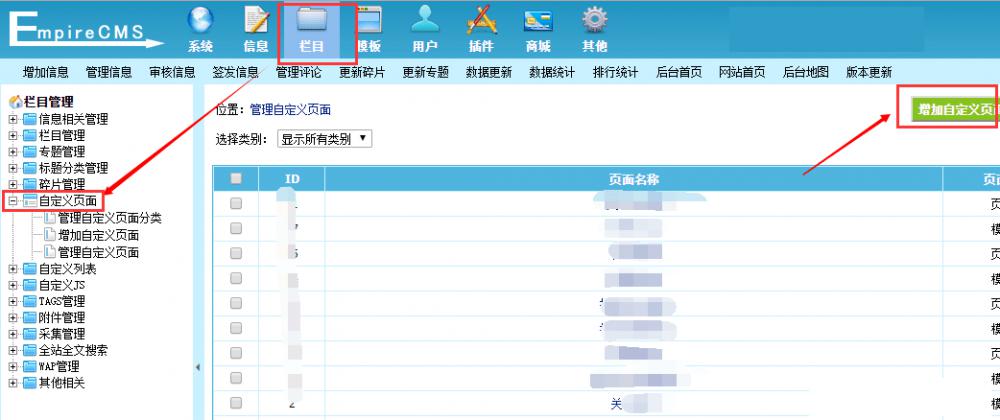Click the 栏目管理 home icon
Screen dimensions: 1000x420
15,102
